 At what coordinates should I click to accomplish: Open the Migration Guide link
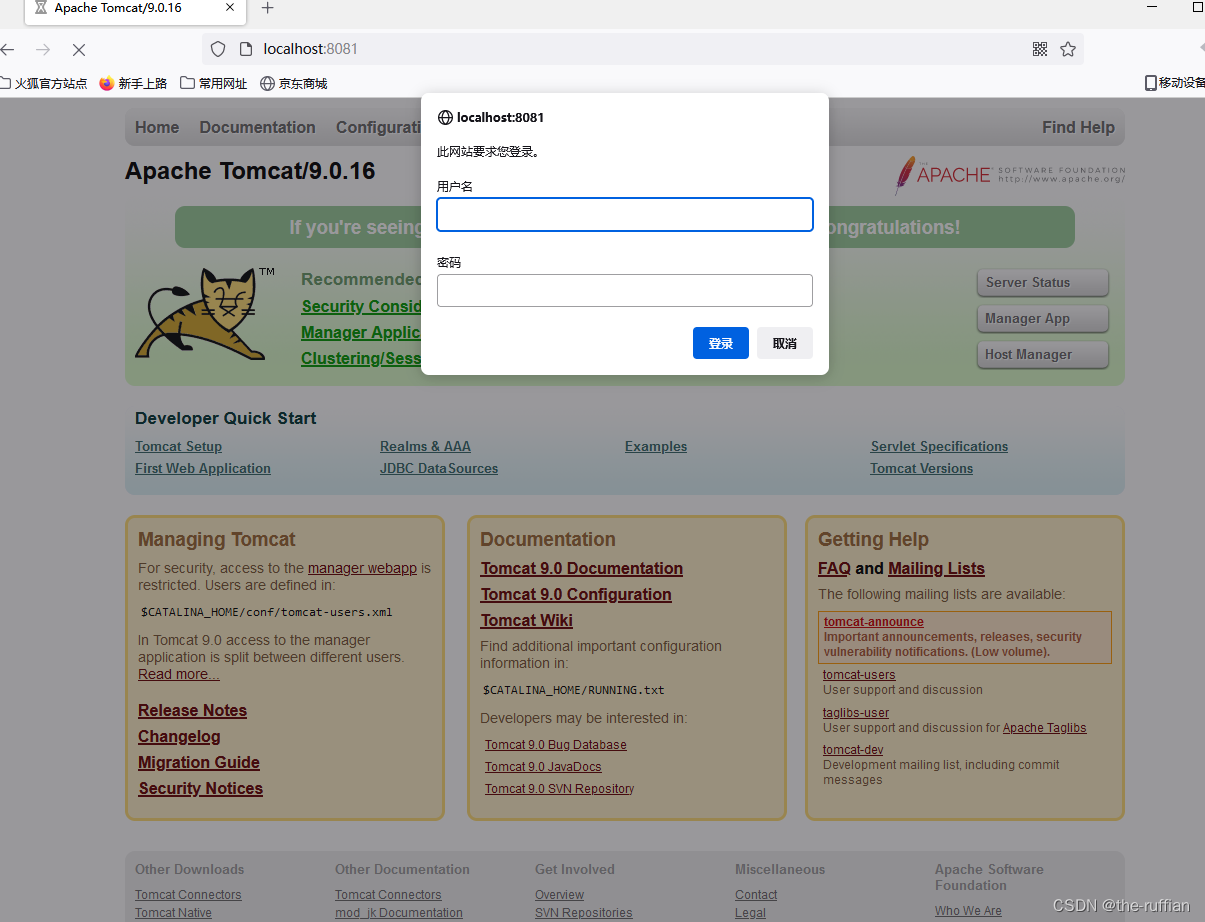point(199,762)
